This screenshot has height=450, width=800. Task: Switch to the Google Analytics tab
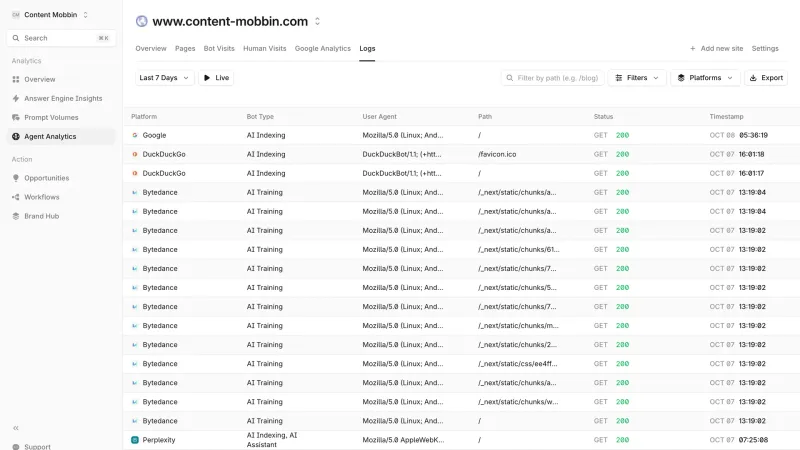point(322,48)
